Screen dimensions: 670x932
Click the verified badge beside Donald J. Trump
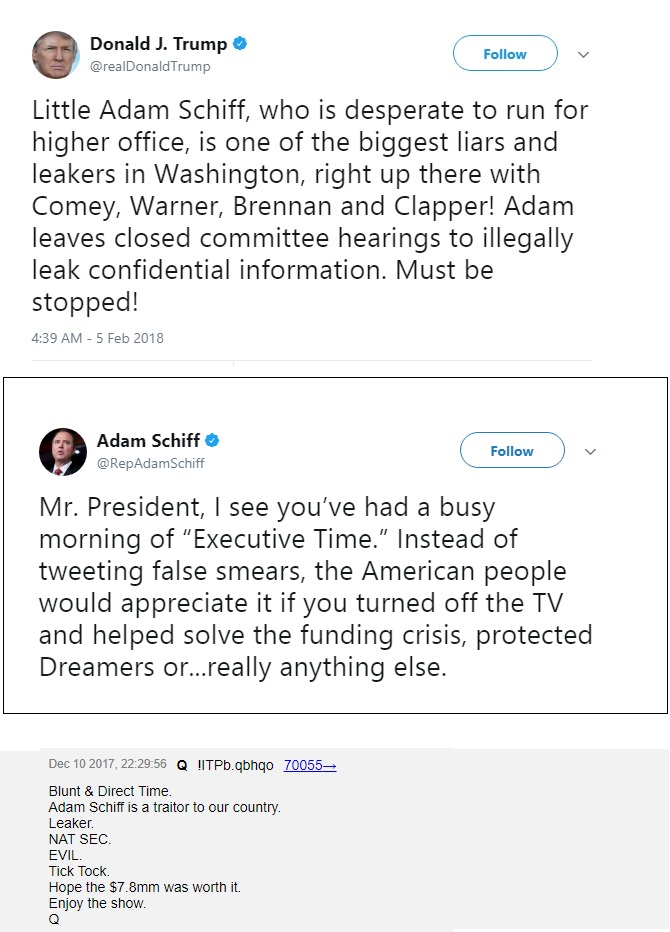(240, 44)
